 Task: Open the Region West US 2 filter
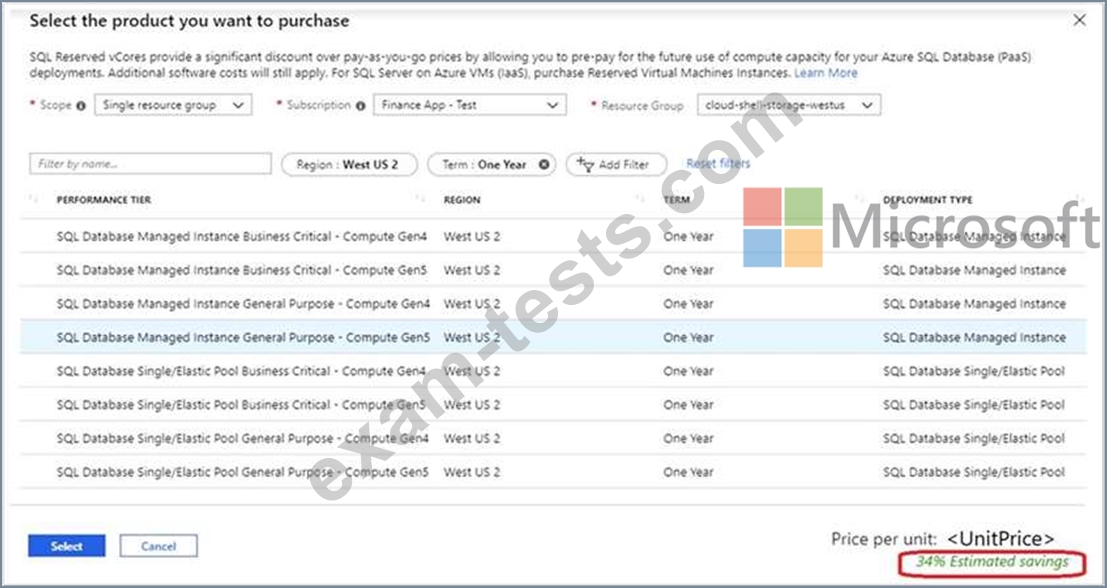[x=349, y=164]
